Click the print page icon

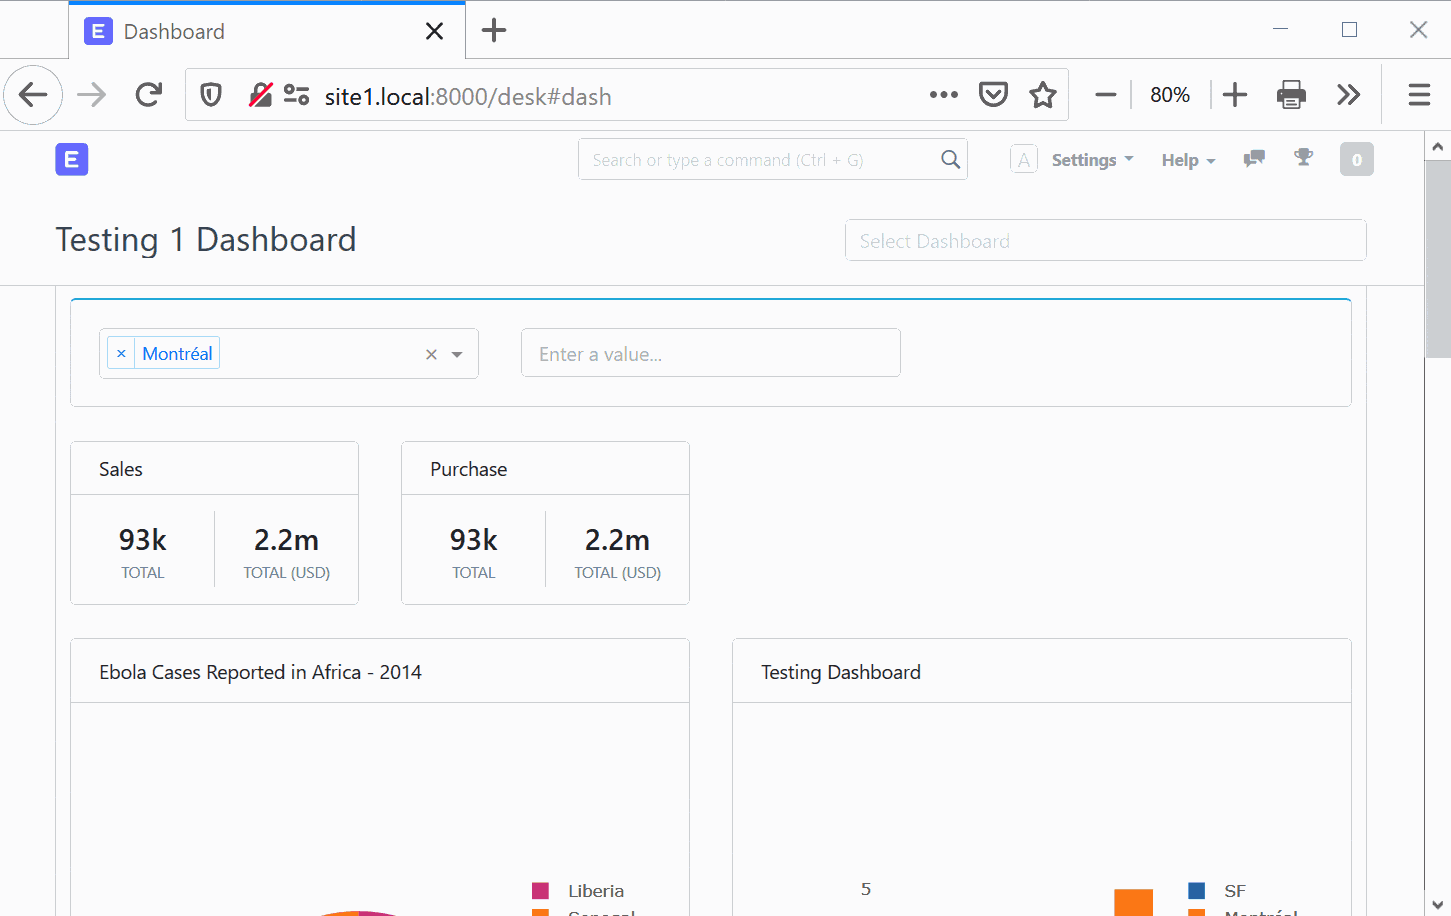[x=1291, y=94]
